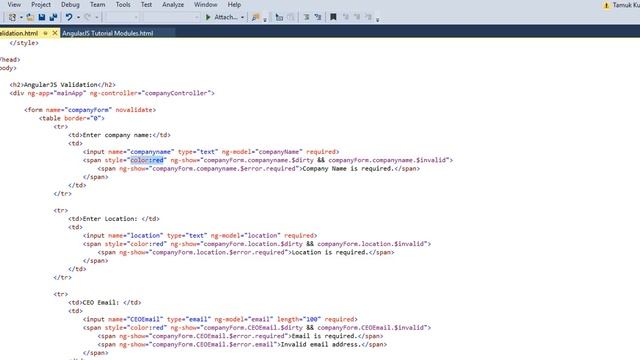Close the Validation.html tab
The height and width of the screenshot is (360, 640).
point(55,33)
